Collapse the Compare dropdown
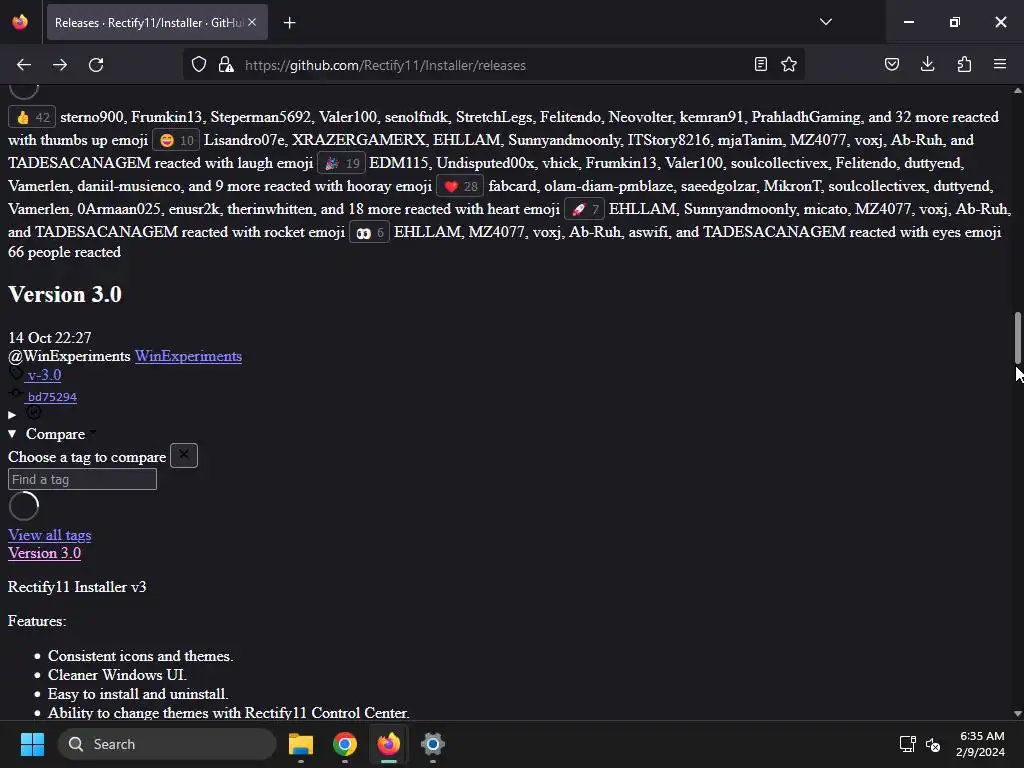 (x=47, y=434)
